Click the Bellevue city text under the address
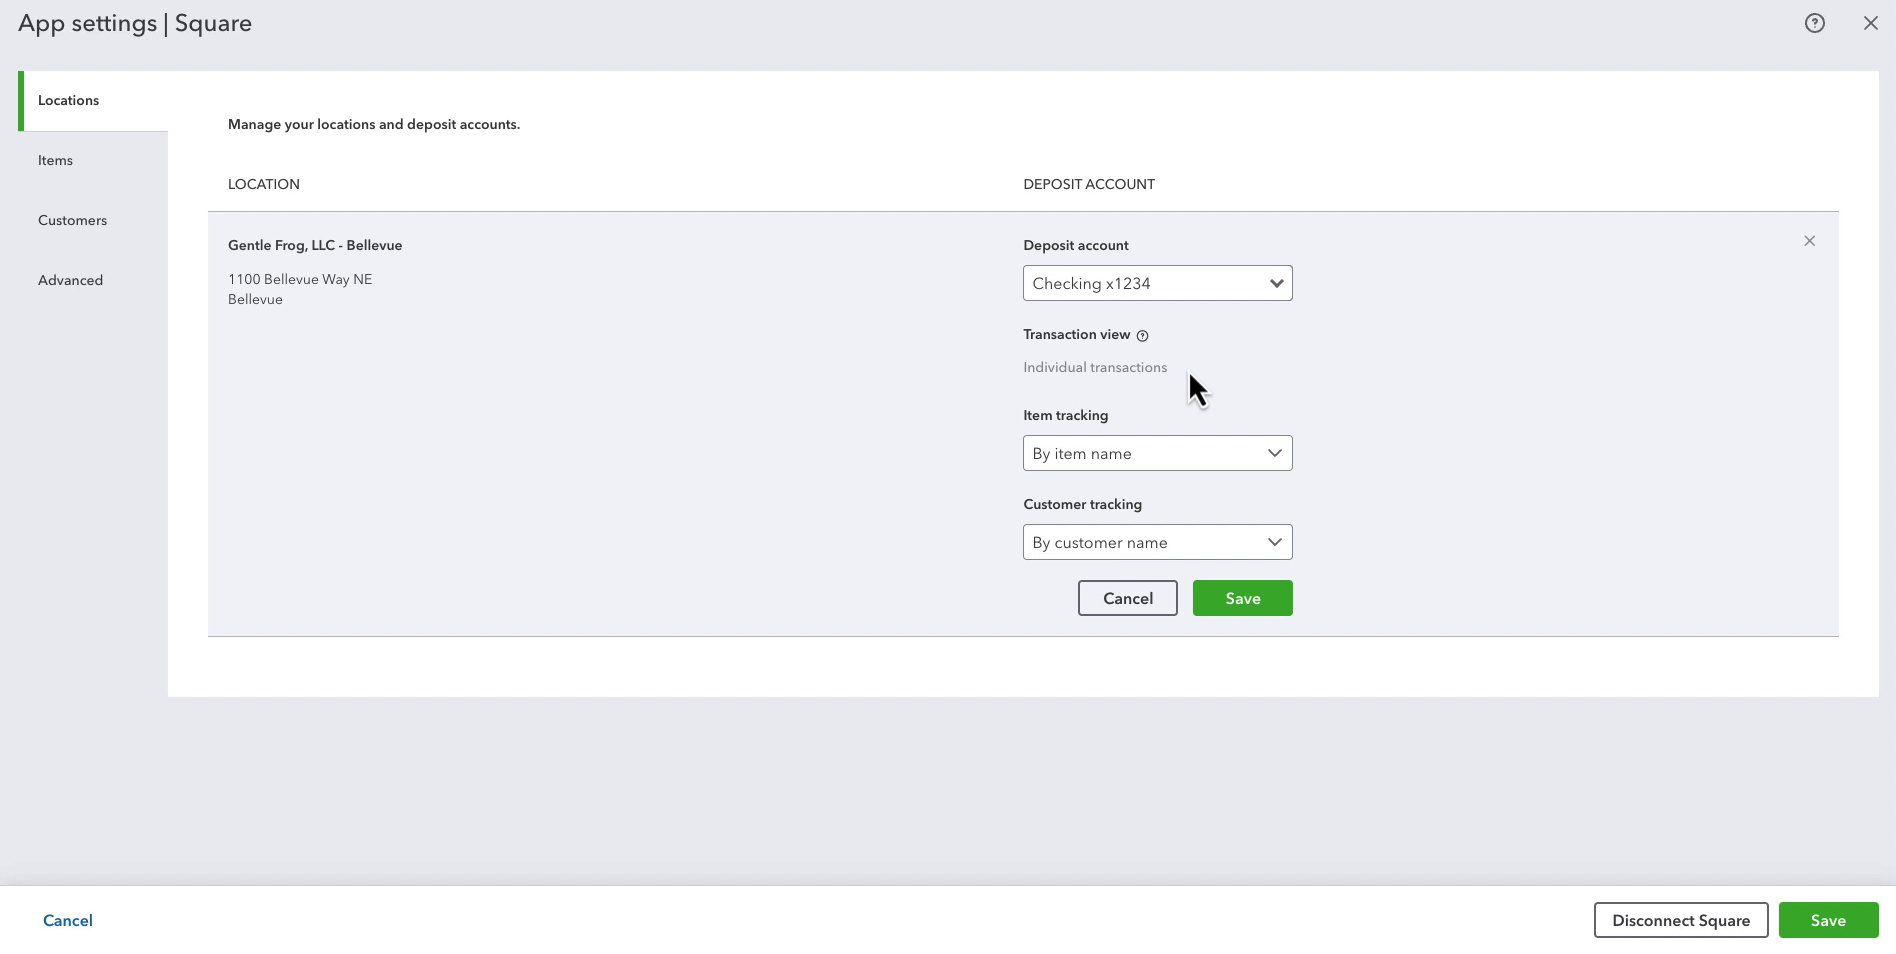This screenshot has width=1896, height=954. tap(255, 299)
